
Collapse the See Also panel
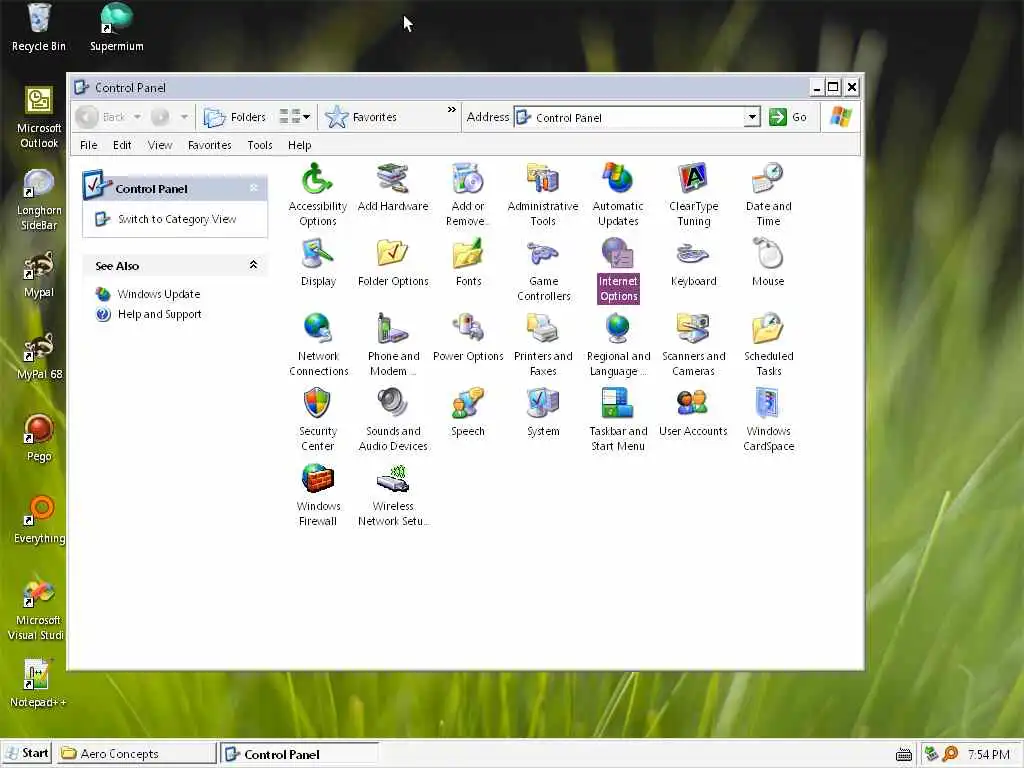253,264
